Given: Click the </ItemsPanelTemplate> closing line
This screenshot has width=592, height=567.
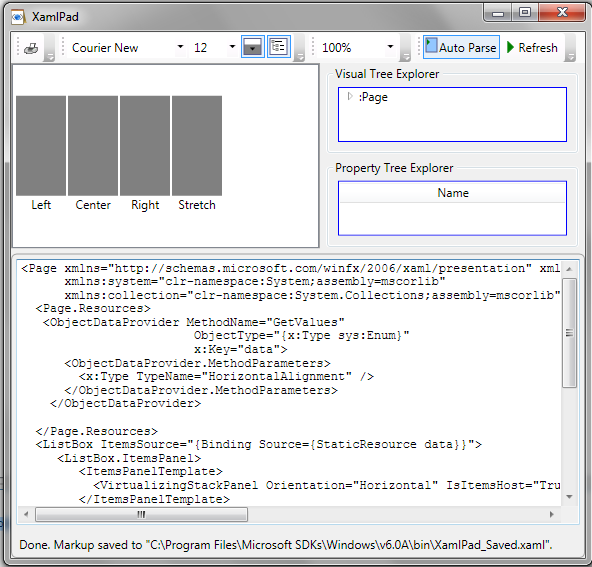Looking at the screenshot, I should tap(154, 499).
